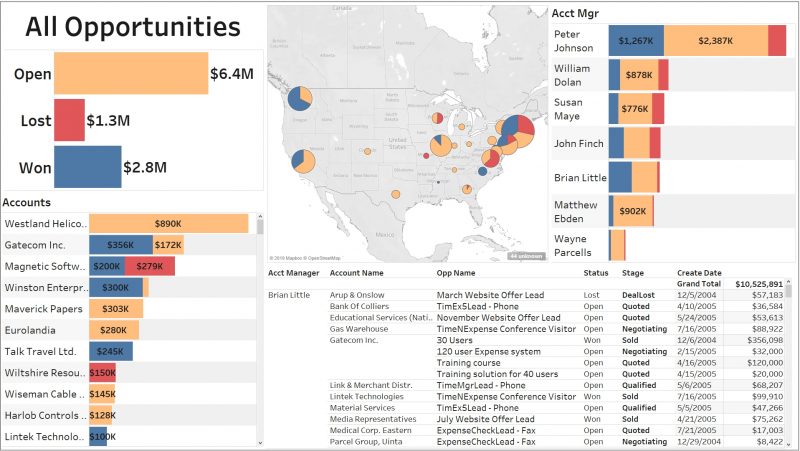Select the blue Won $2.8M bar
Viewport: 800px width, 451px height.
(88, 167)
